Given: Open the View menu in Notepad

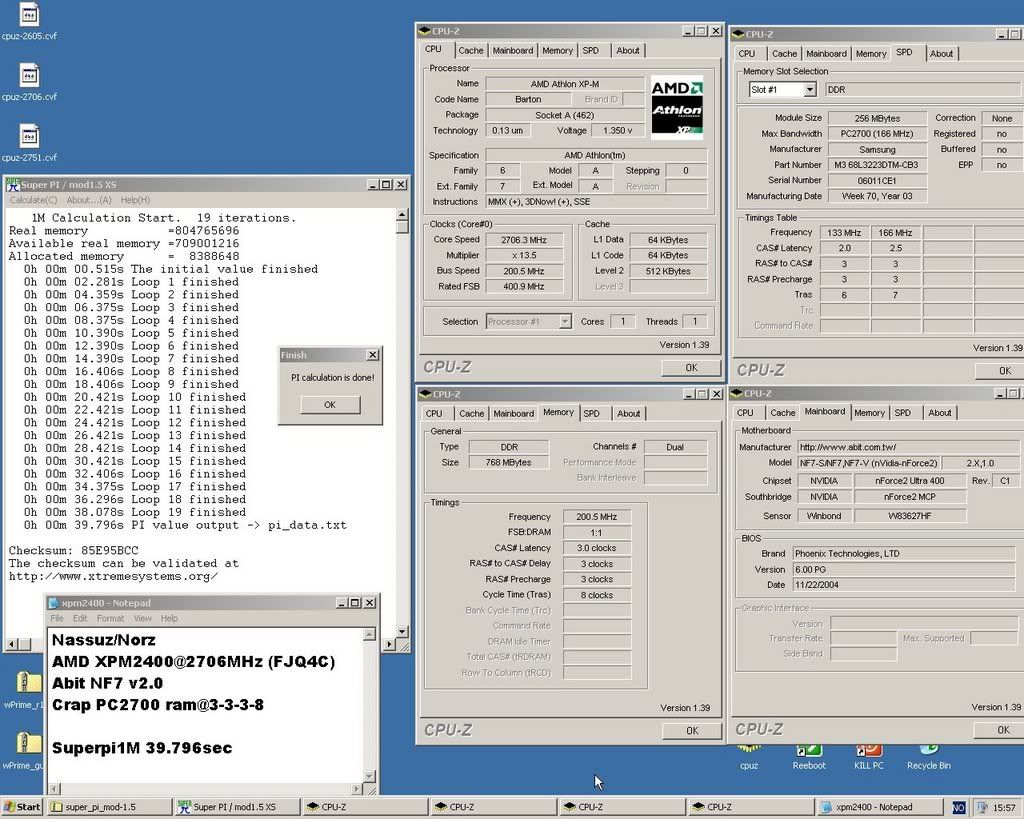Looking at the screenshot, I should point(142,618).
